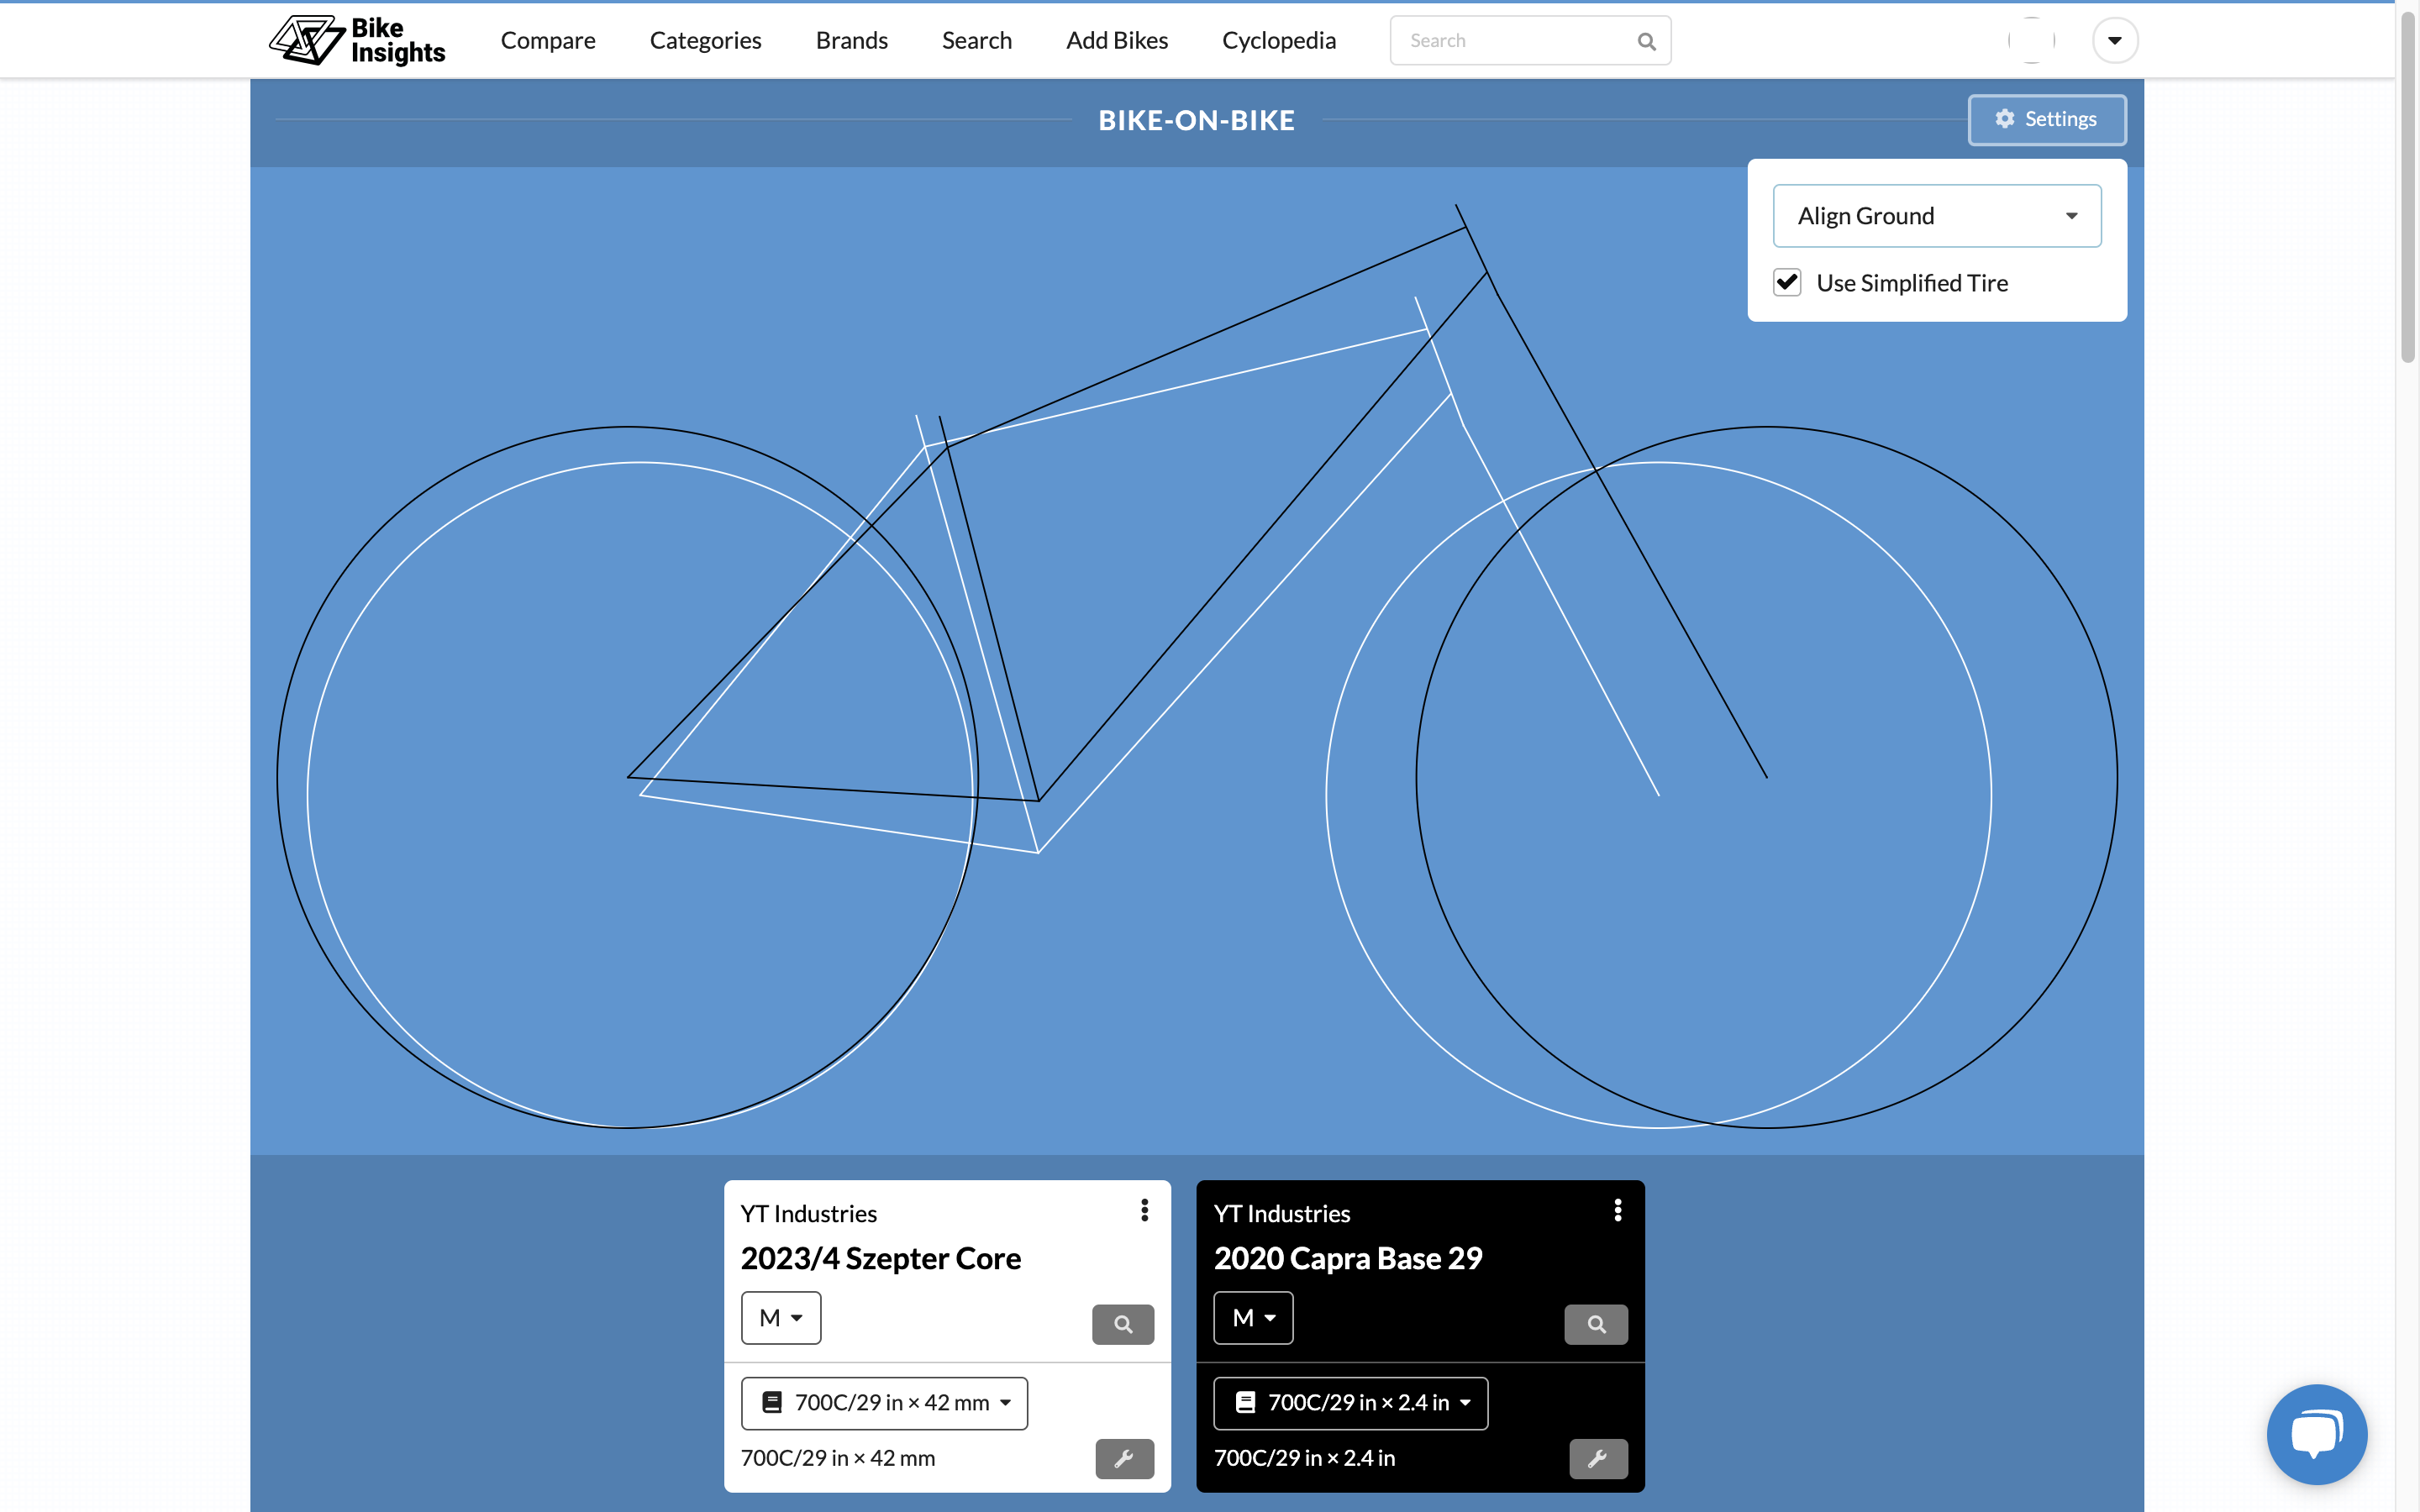Viewport: 2420px width, 1512px height.
Task: Open the chat support bubble
Action: (x=2316, y=1433)
